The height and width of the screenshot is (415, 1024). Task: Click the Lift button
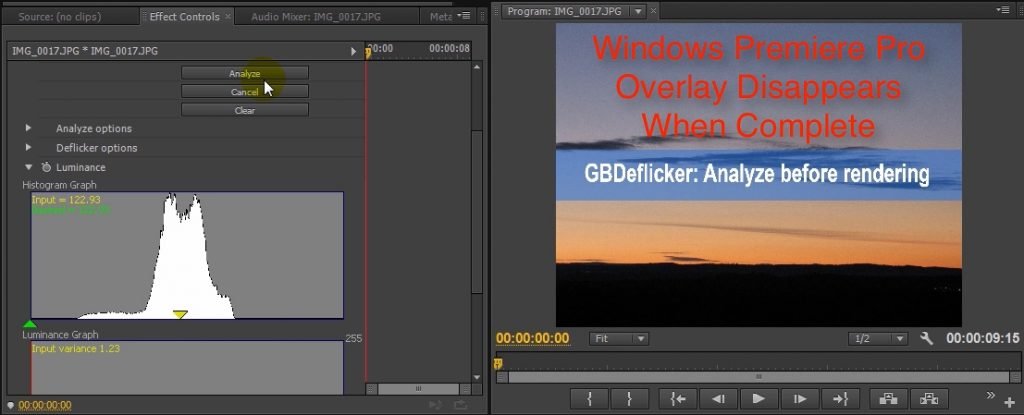pos(888,397)
